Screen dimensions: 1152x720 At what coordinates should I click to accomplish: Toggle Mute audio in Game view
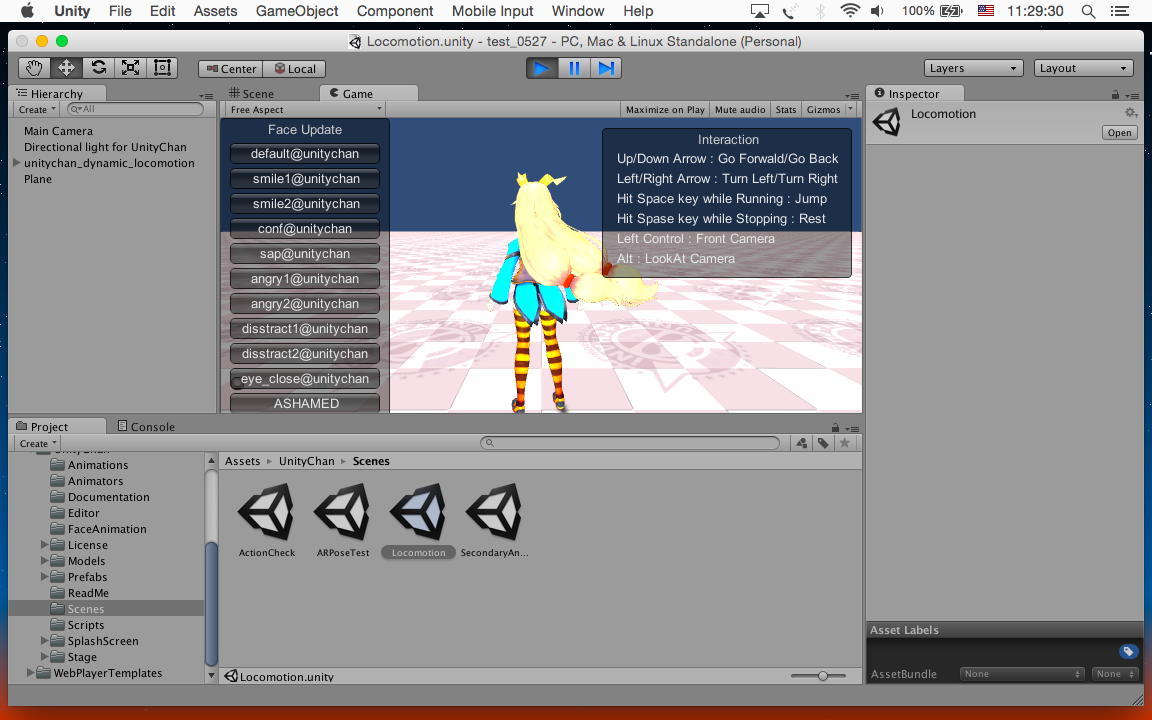[740, 109]
